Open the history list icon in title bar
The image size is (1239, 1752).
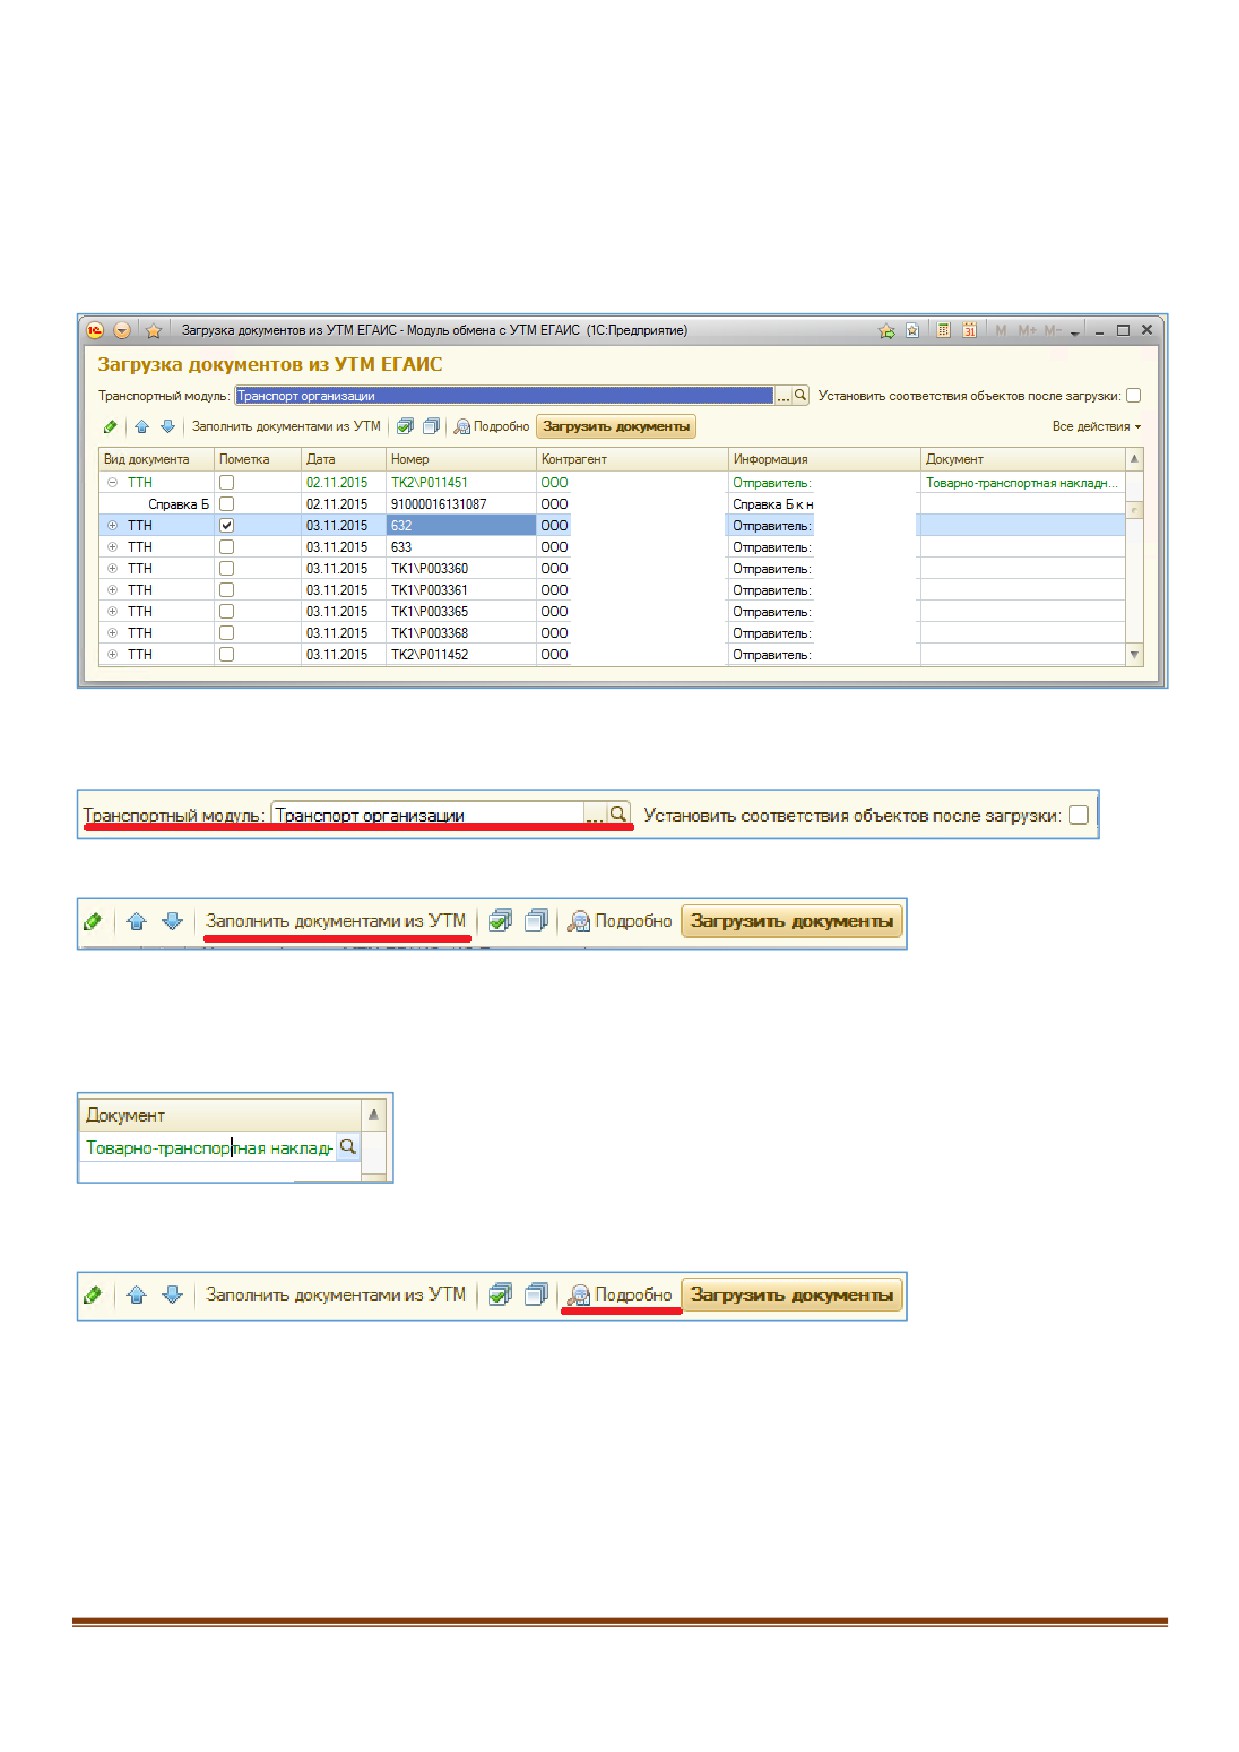point(912,330)
